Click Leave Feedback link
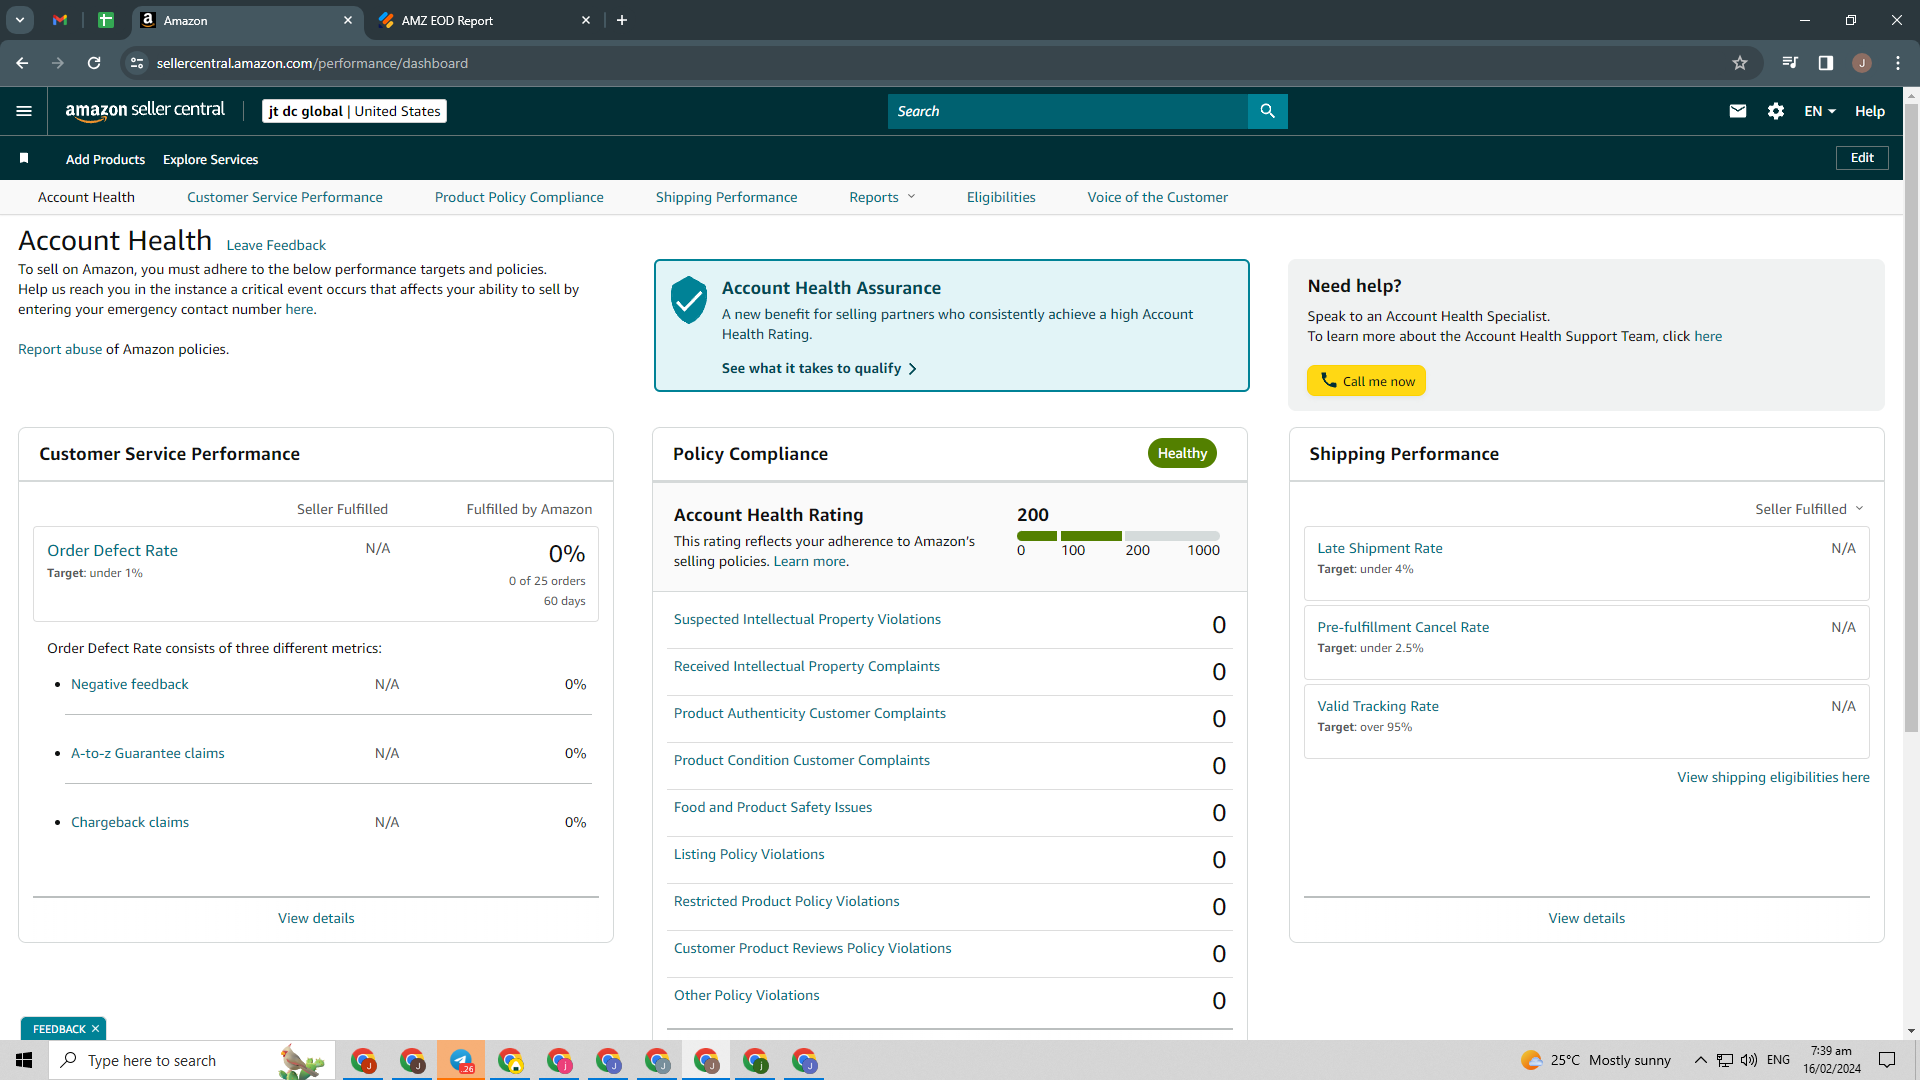The height and width of the screenshot is (1080, 1920). click(x=276, y=245)
